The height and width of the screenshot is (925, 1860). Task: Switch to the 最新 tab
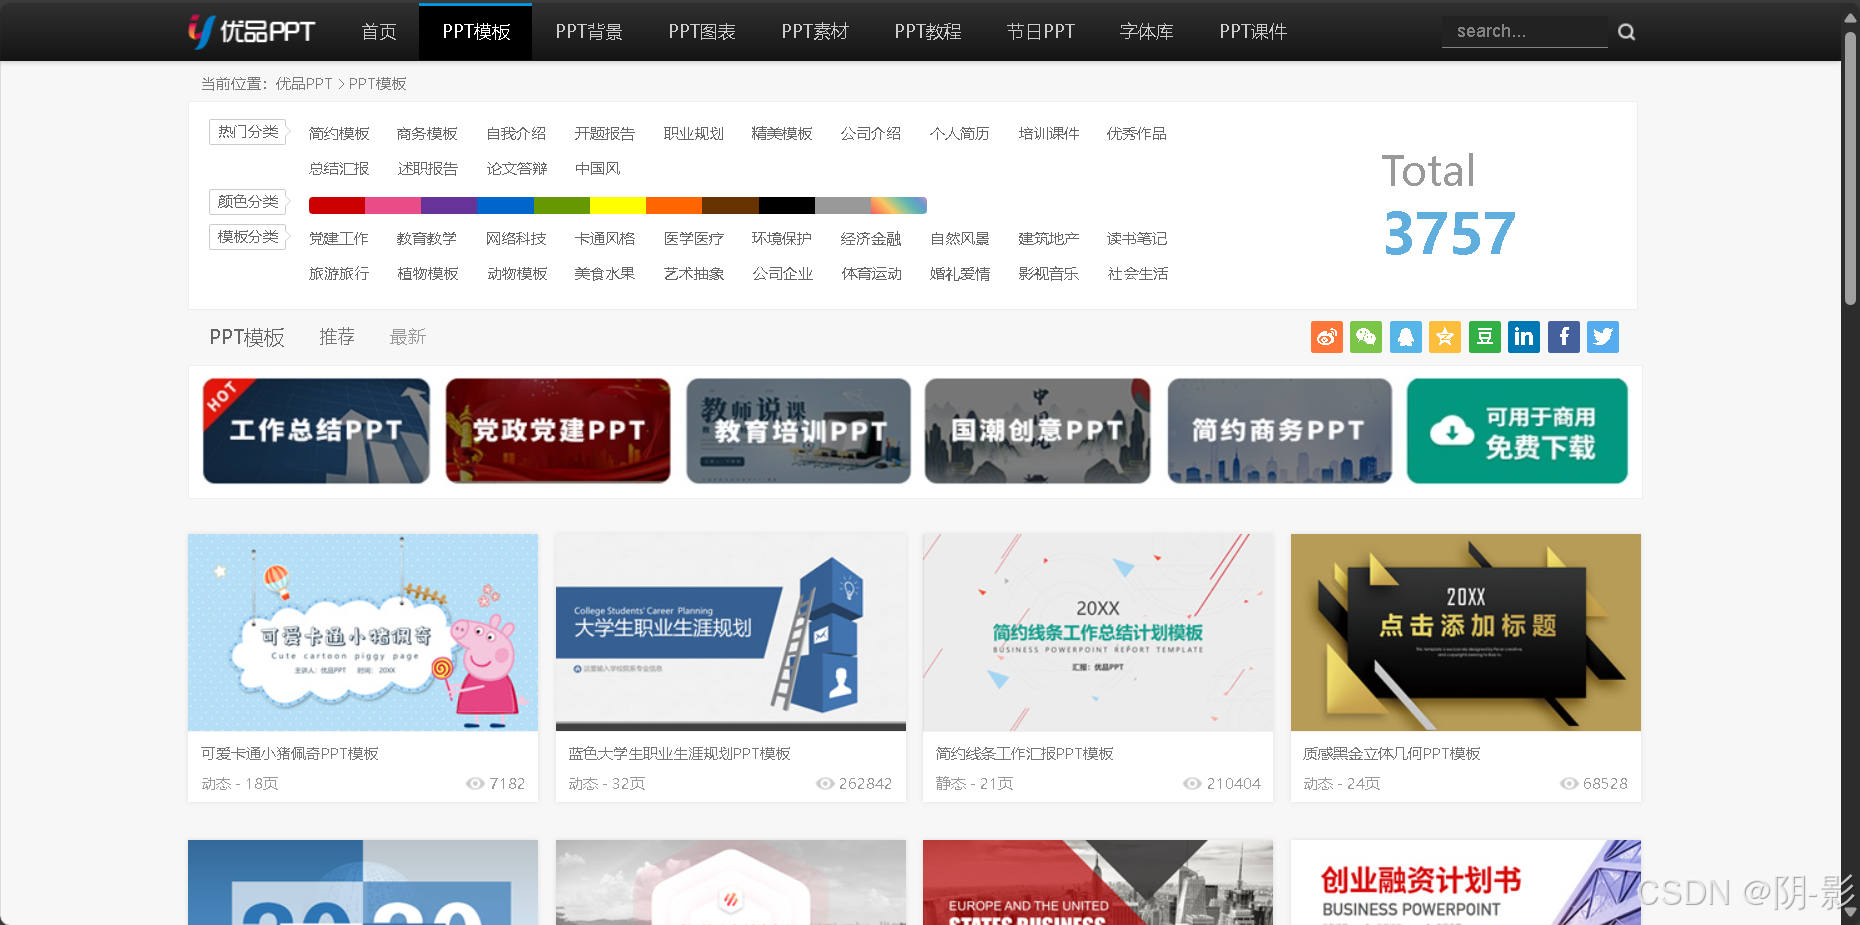click(x=408, y=337)
